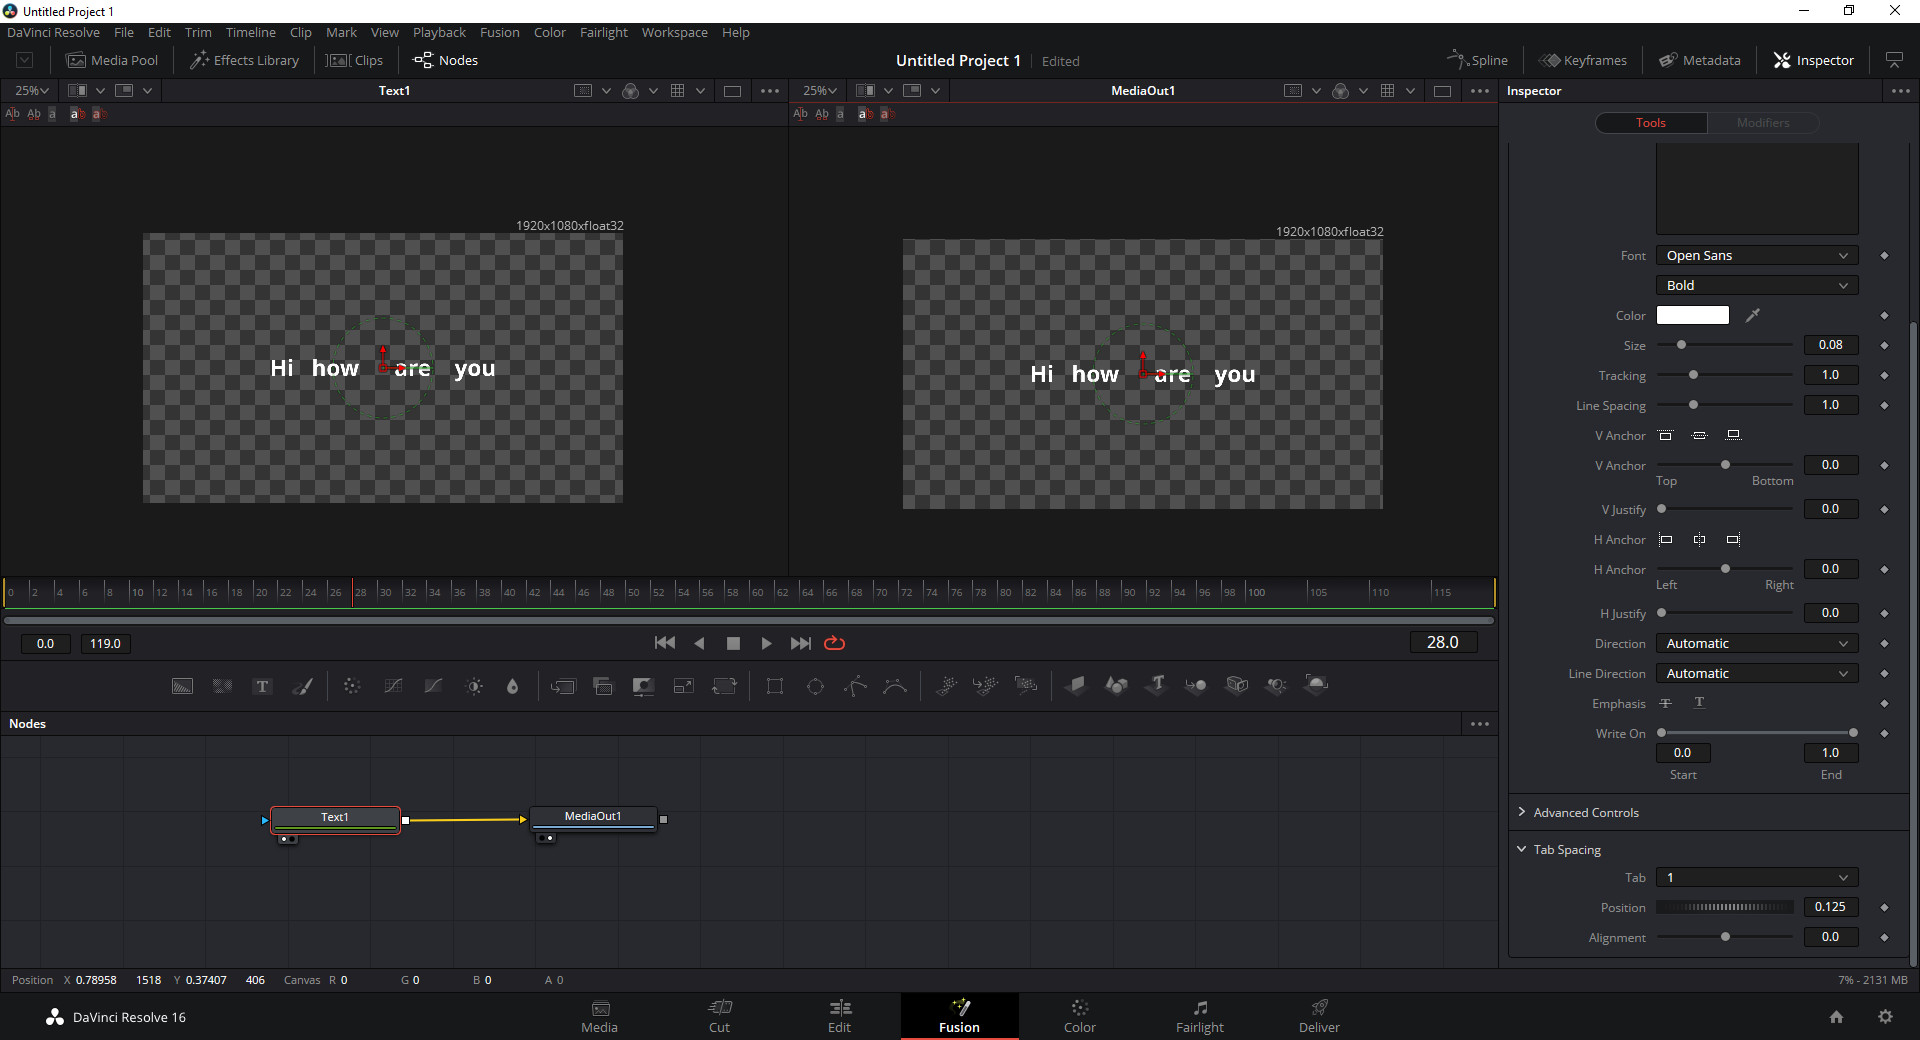Open the Line Direction dropdown

(1757, 674)
